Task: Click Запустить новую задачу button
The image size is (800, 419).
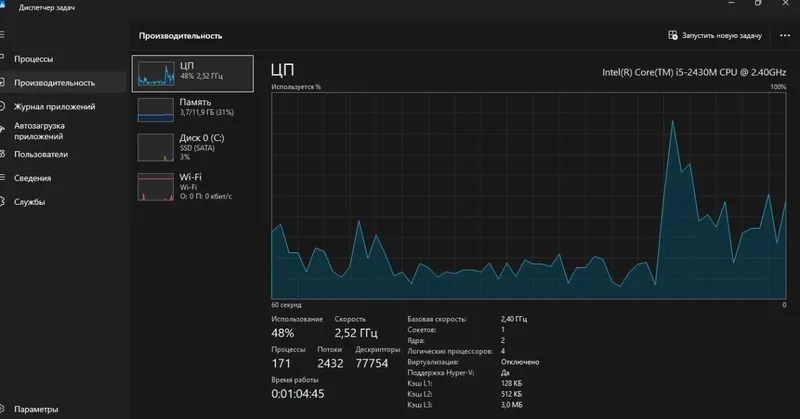Action: point(715,35)
